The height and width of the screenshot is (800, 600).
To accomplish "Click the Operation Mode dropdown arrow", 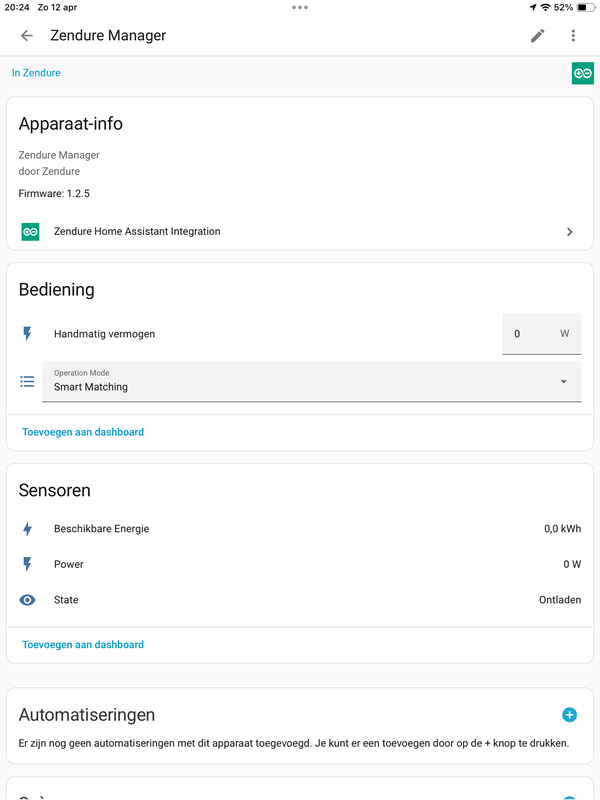I will tap(563, 382).
